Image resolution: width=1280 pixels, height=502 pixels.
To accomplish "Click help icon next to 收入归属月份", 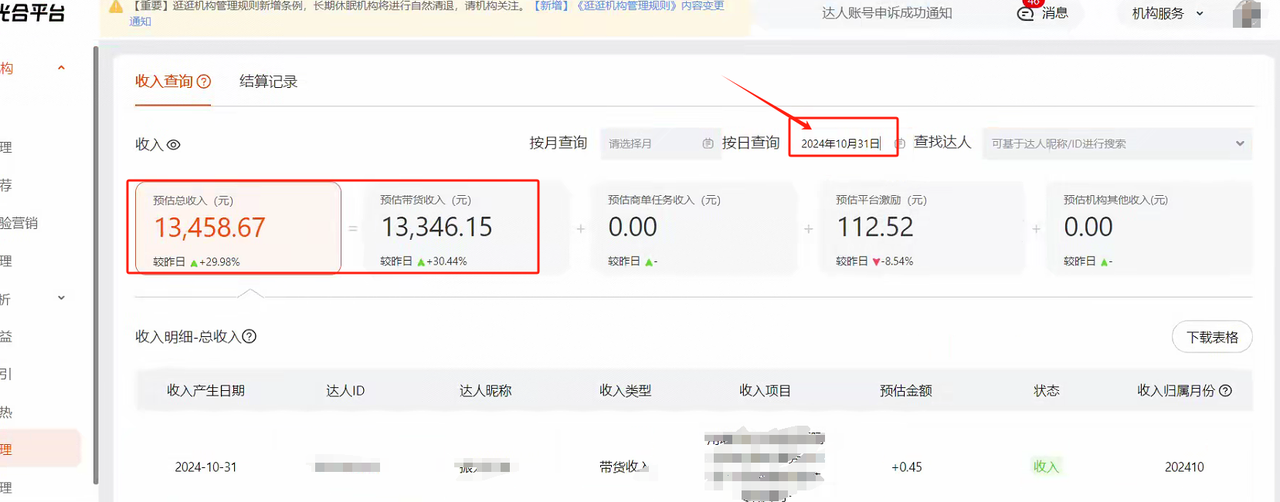I will click(1225, 391).
